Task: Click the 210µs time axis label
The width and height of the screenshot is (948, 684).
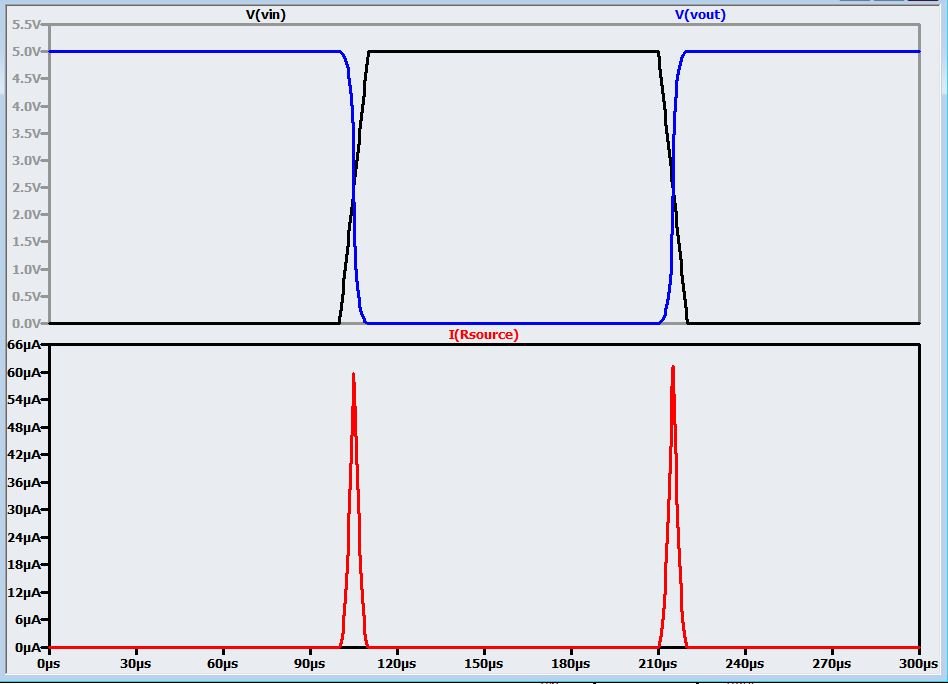Action: point(657,663)
